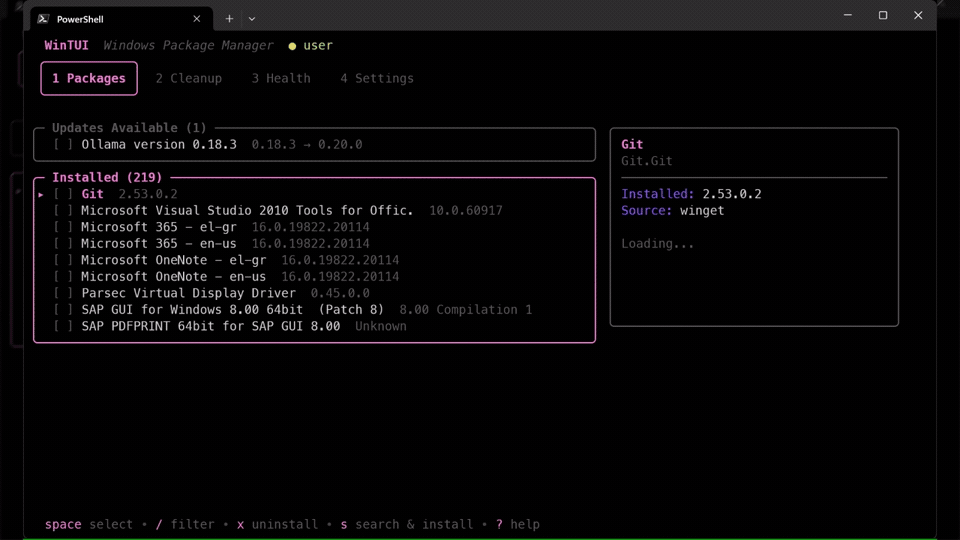Select the Git package name in list
The height and width of the screenshot is (540, 960).
(92, 194)
